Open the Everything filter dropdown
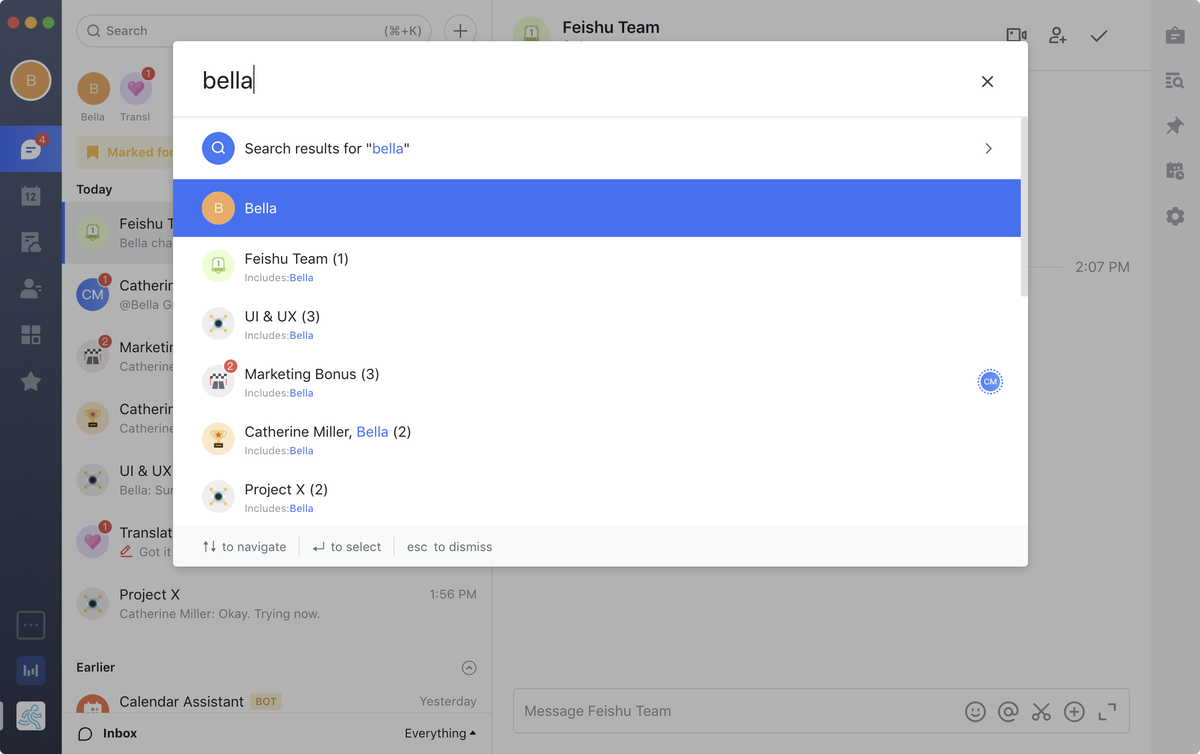1200x754 pixels. (x=440, y=733)
